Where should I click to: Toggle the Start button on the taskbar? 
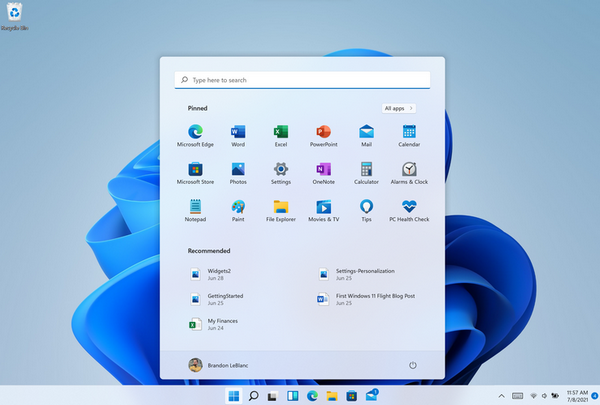234,396
